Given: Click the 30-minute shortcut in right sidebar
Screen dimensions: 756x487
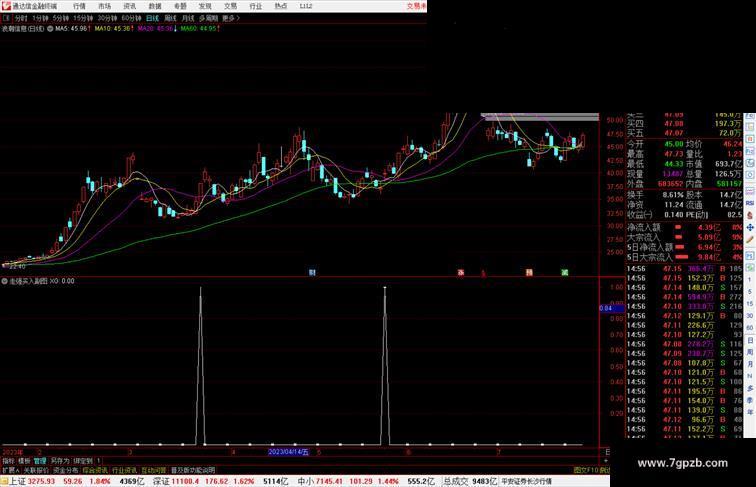Looking at the screenshot, I should pos(750,316).
